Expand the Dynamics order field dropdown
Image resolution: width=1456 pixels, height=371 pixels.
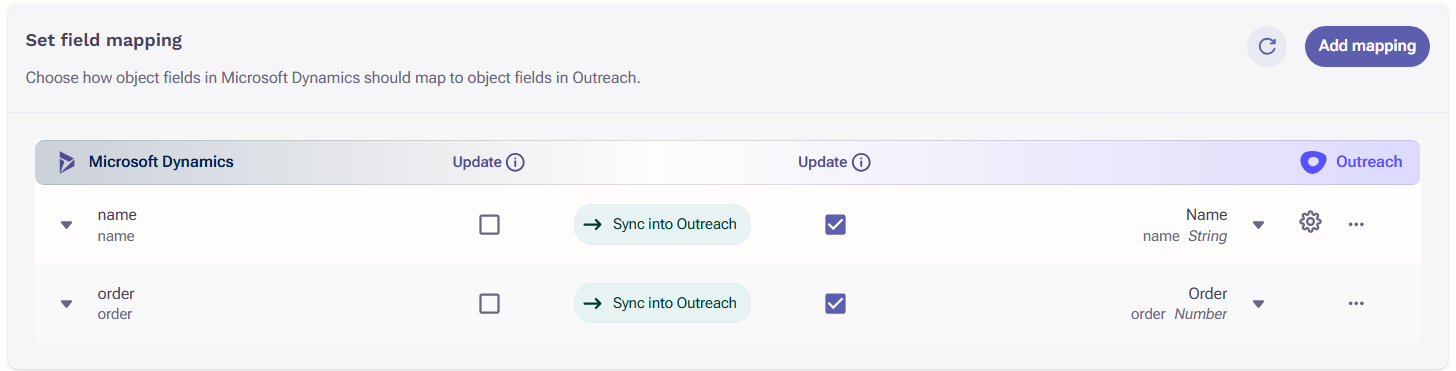coord(67,304)
